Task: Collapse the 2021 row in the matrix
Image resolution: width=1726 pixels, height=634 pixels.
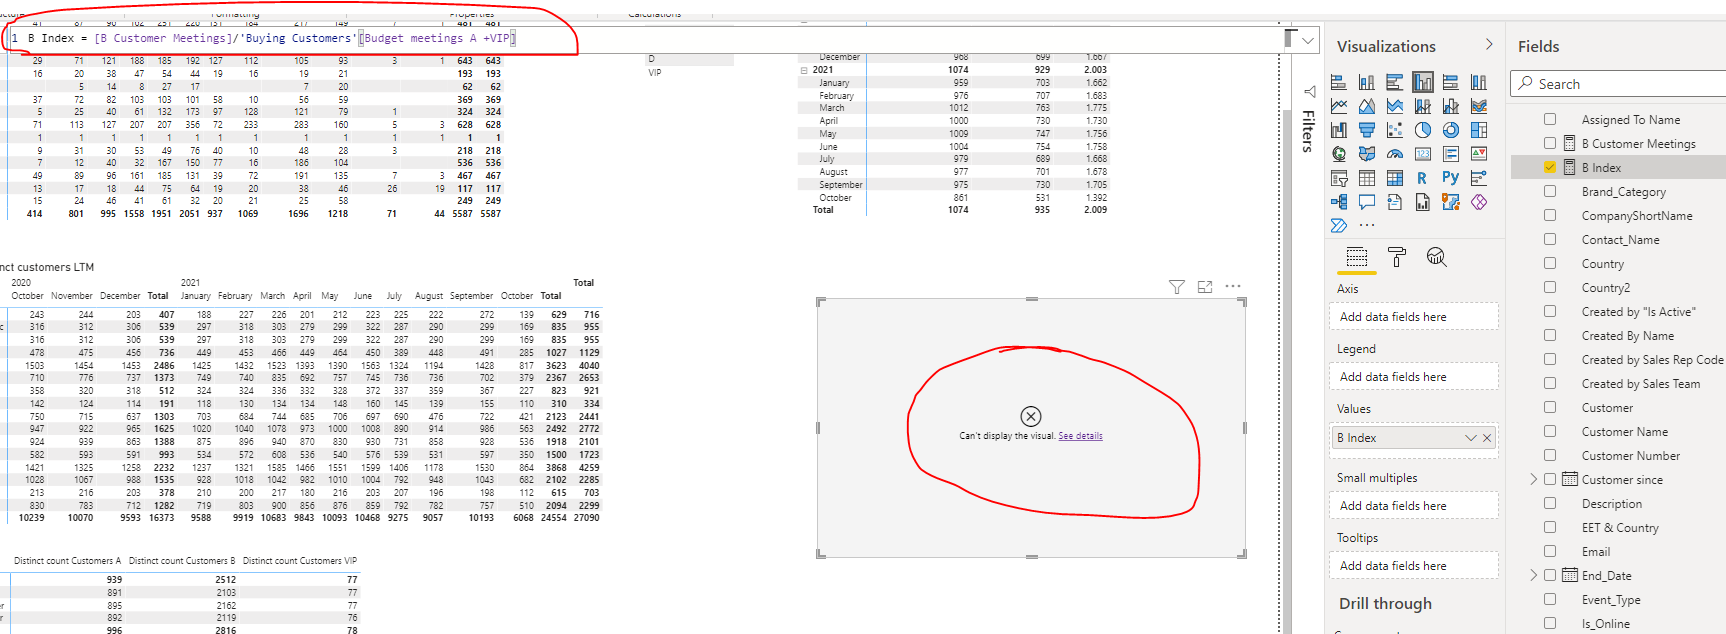Action: click(x=804, y=70)
